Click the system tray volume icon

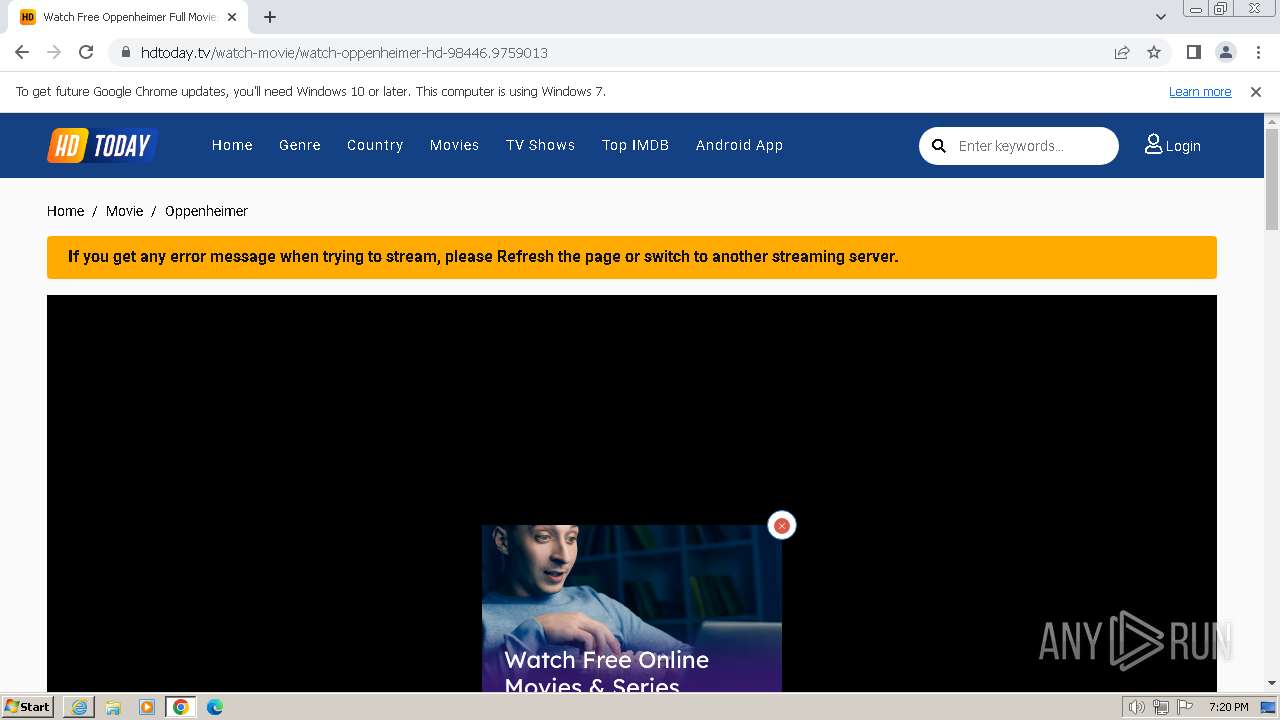(x=1137, y=707)
